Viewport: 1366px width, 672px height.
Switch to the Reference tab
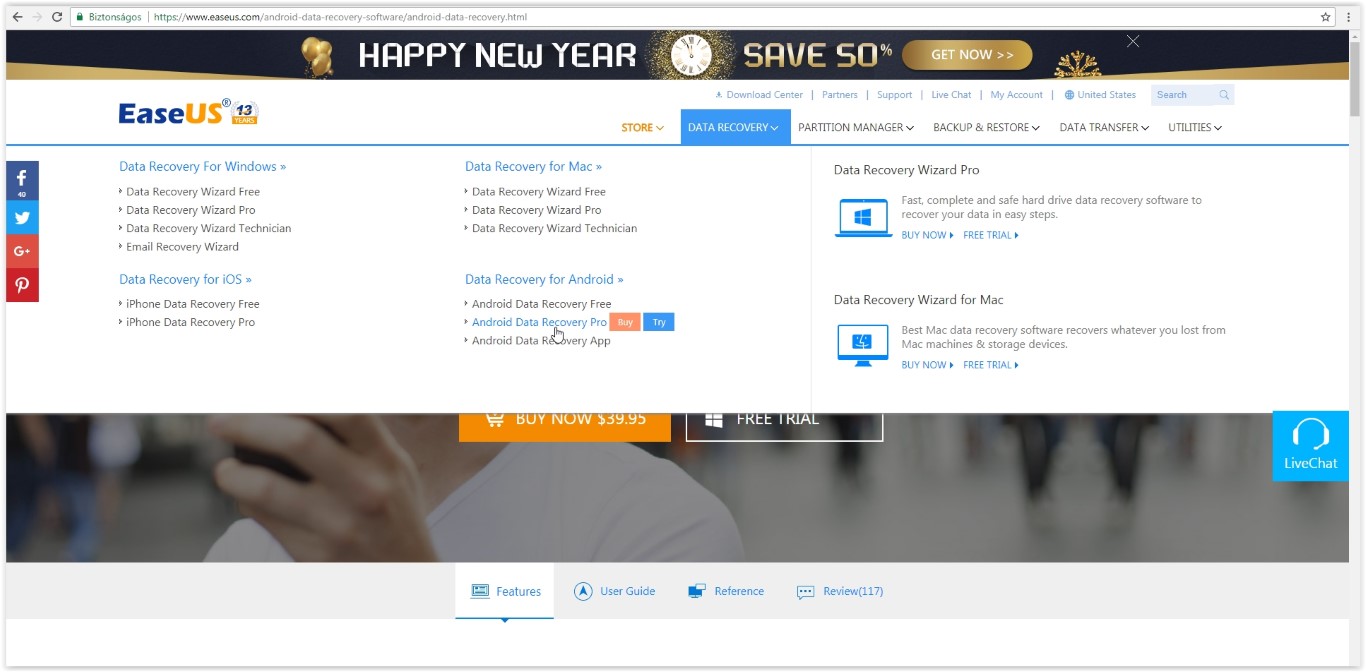click(726, 591)
